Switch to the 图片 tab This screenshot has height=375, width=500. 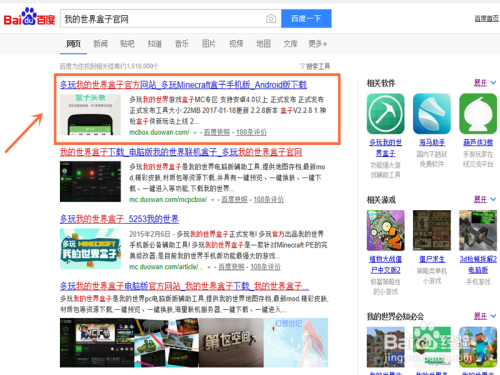click(x=209, y=43)
